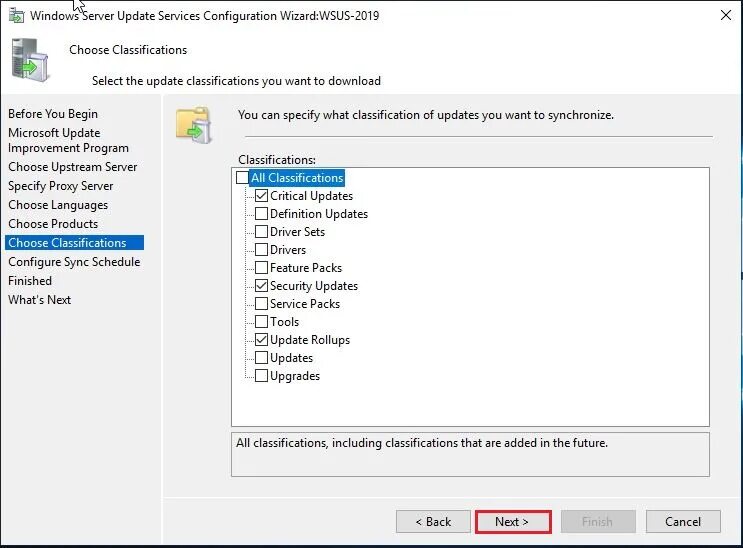Select the All Classifications label
This screenshot has width=743, height=548.
click(x=297, y=178)
